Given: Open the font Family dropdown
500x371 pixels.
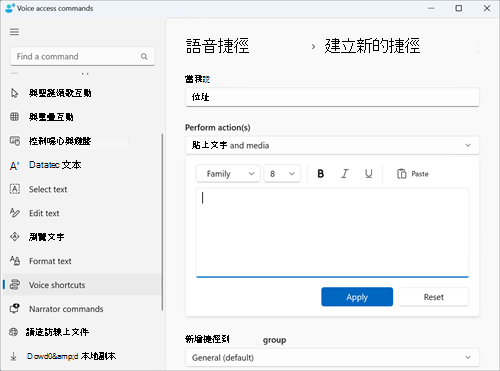Looking at the screenshot, I should (228, 174).
